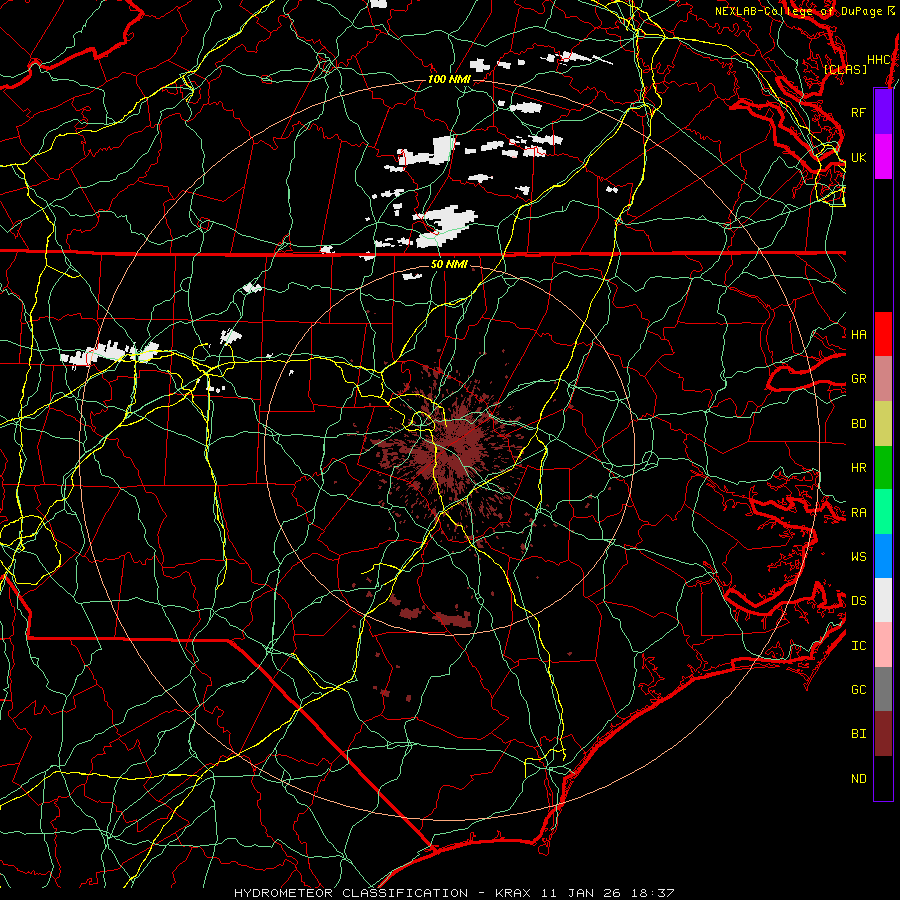Click the brown BI legend swatch
This screenshot has width=900, height=900.
883,734
